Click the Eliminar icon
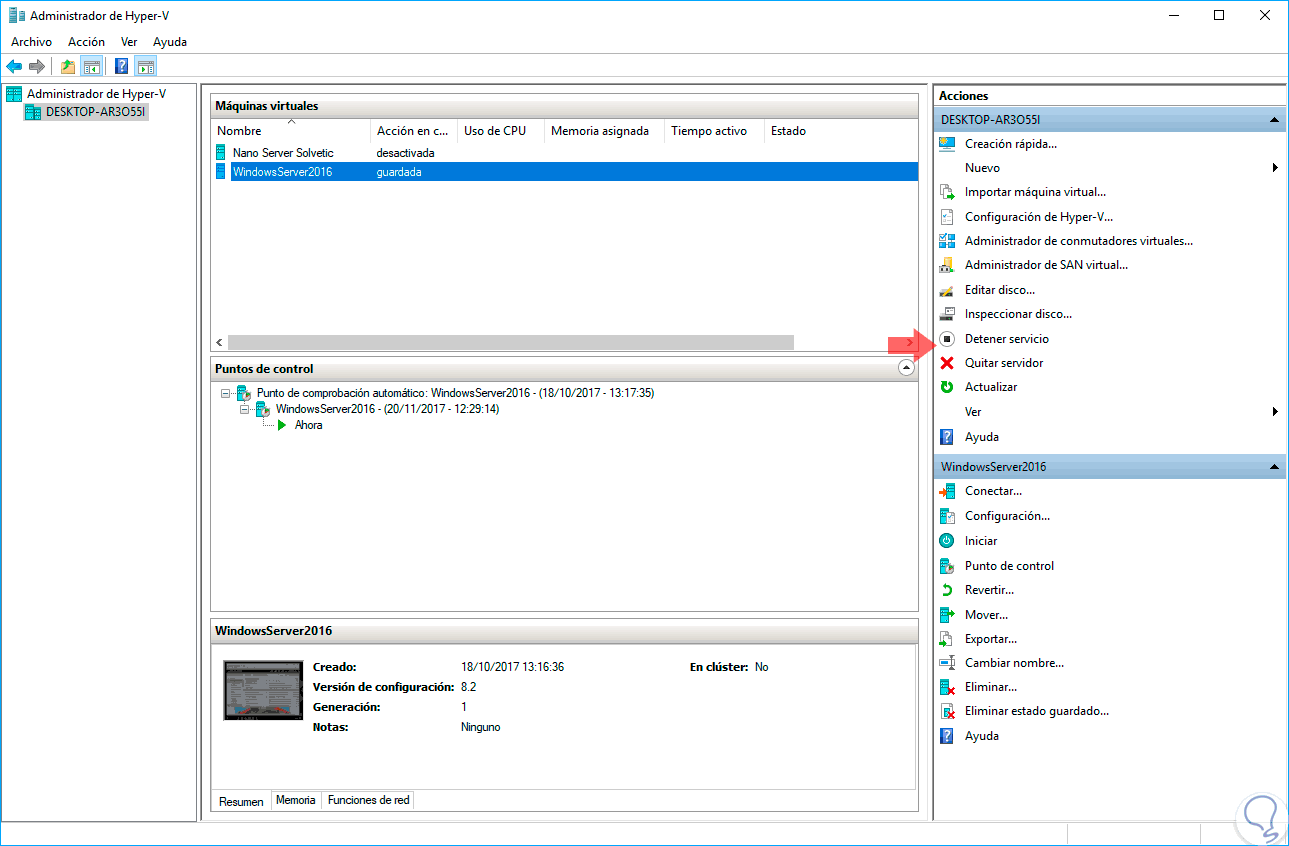 tap(947, 687)
